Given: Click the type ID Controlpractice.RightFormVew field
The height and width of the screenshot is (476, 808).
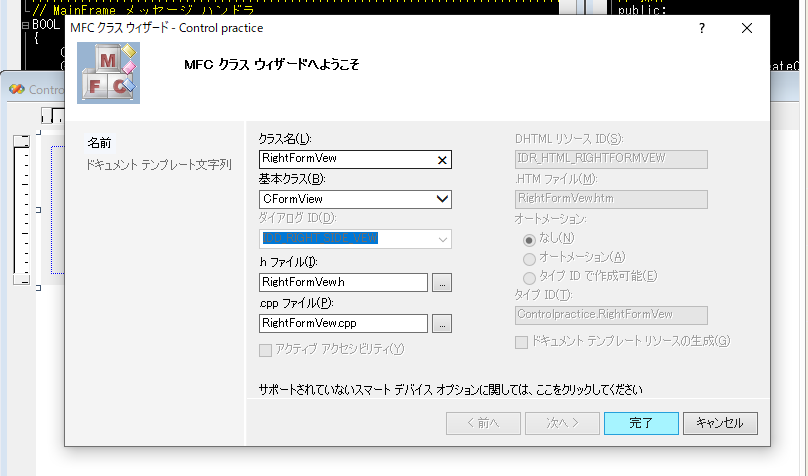Looking at the screenshot, I should click(x=611, y=315).
